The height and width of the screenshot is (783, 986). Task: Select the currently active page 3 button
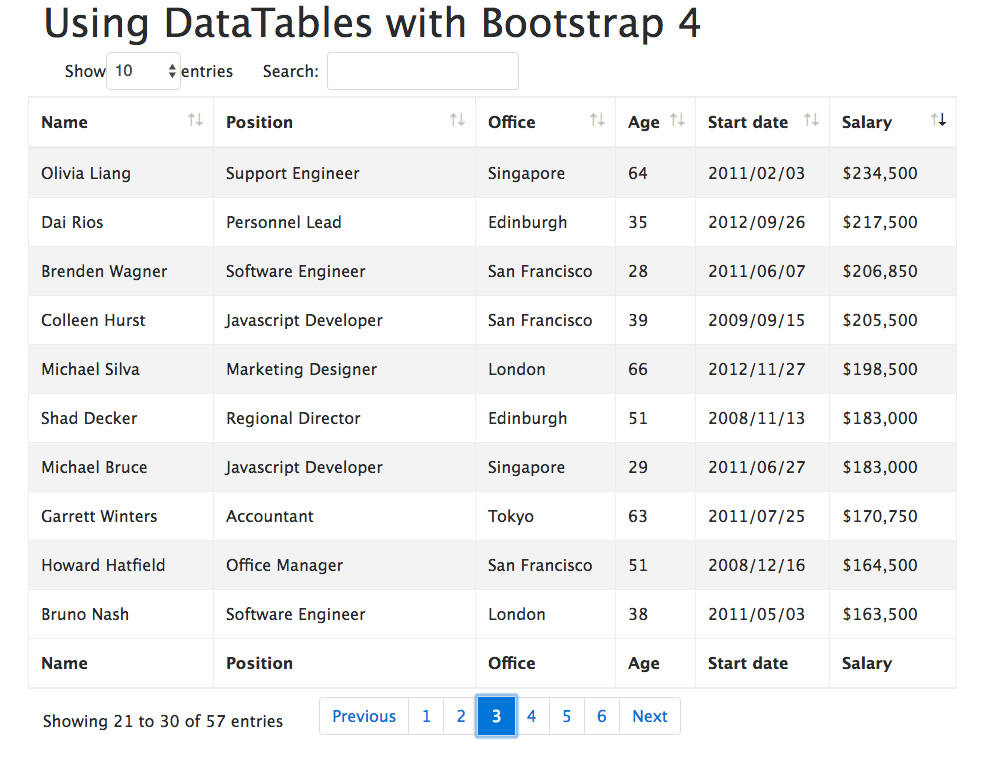pos(496,716)
